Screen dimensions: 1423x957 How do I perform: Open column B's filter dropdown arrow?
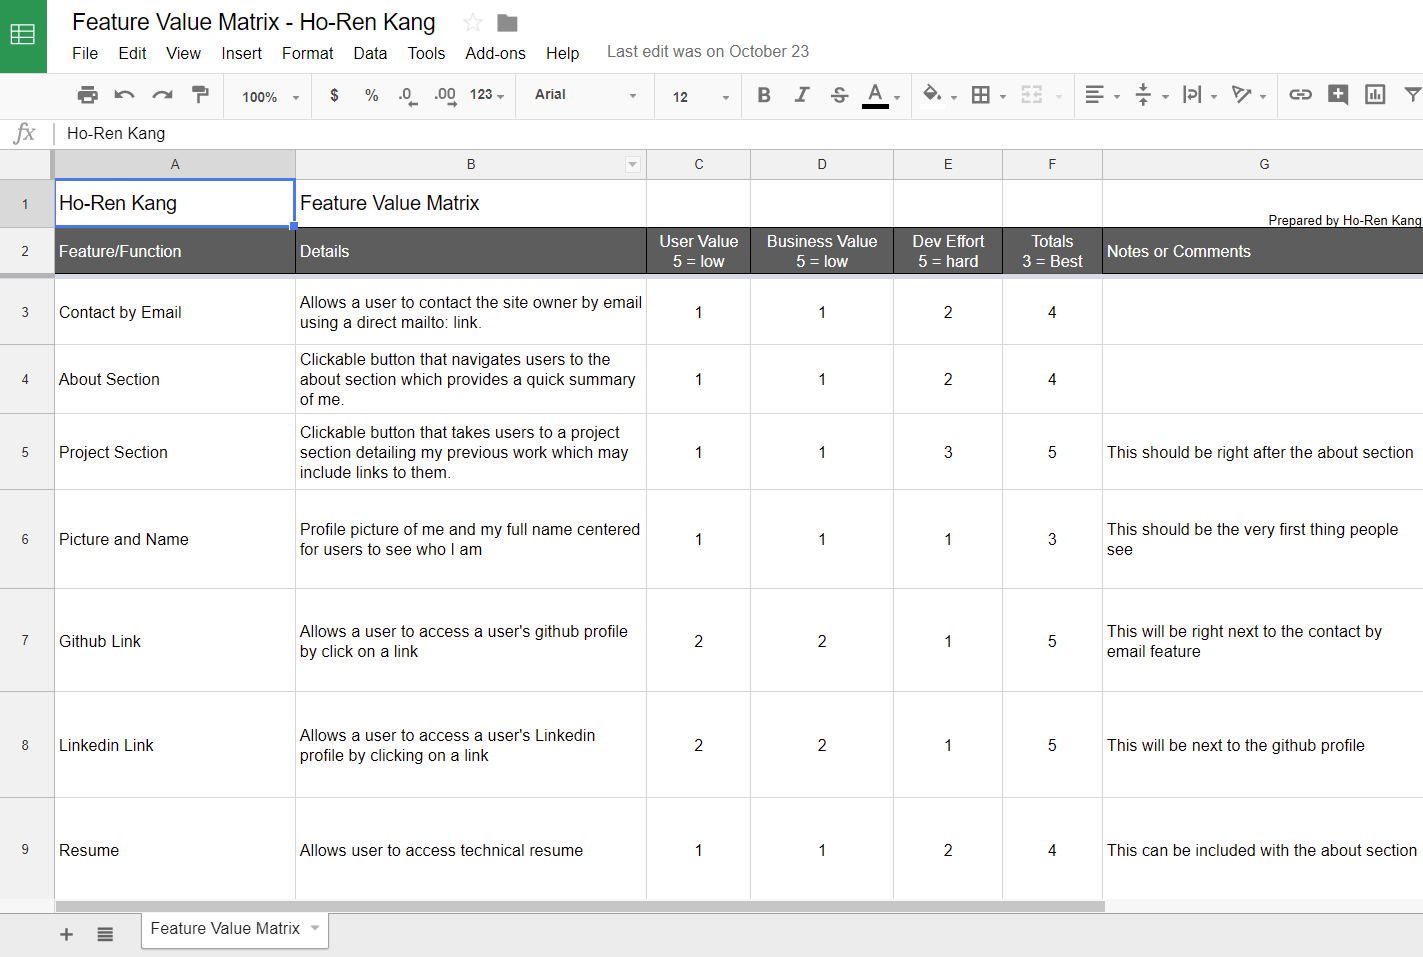pos(632,164)
